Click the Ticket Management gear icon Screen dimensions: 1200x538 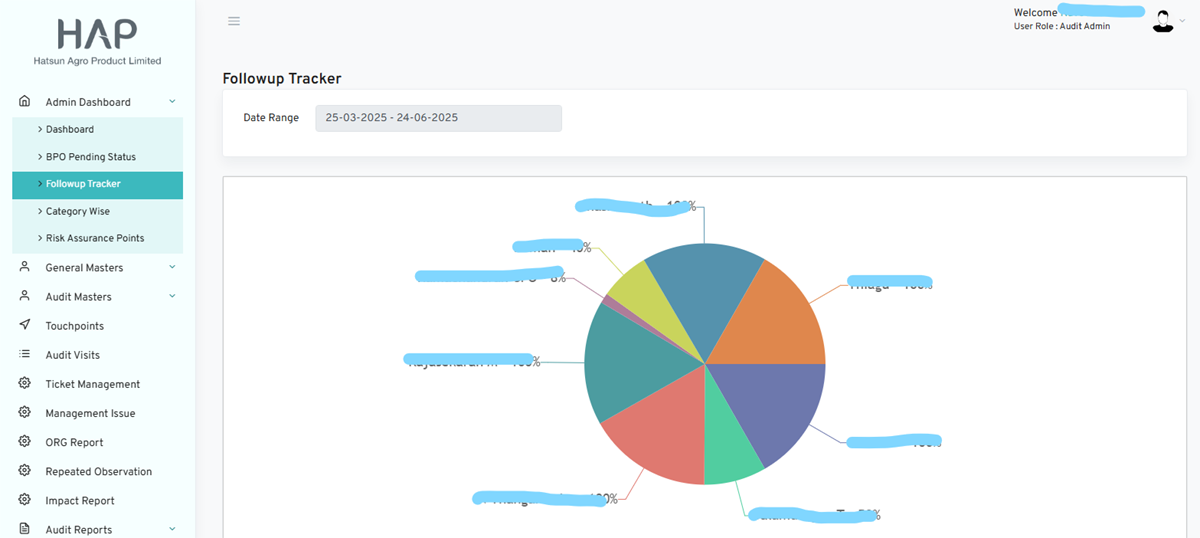(25, 384)
